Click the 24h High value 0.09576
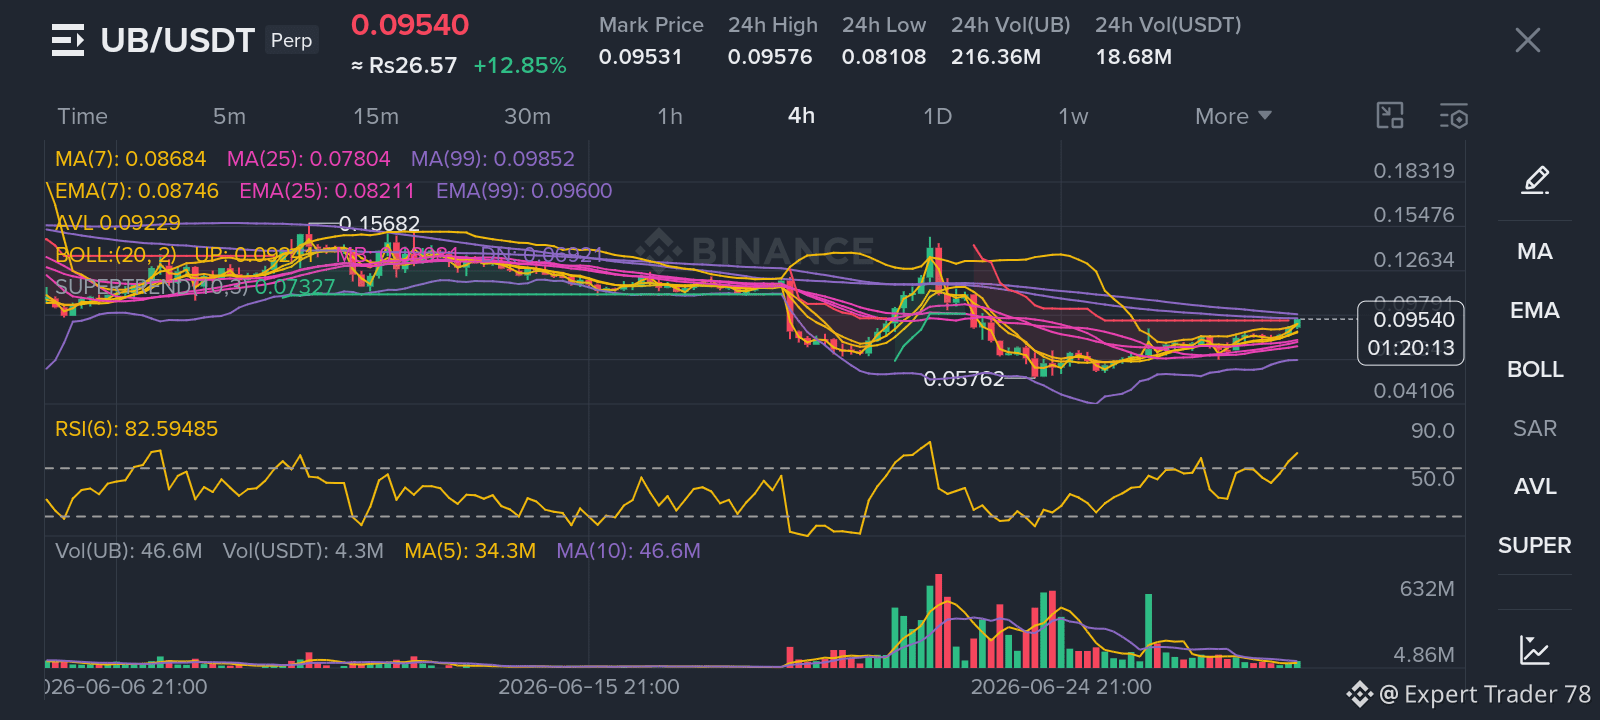Screen dimensions: 1600x720 (770, 57)
